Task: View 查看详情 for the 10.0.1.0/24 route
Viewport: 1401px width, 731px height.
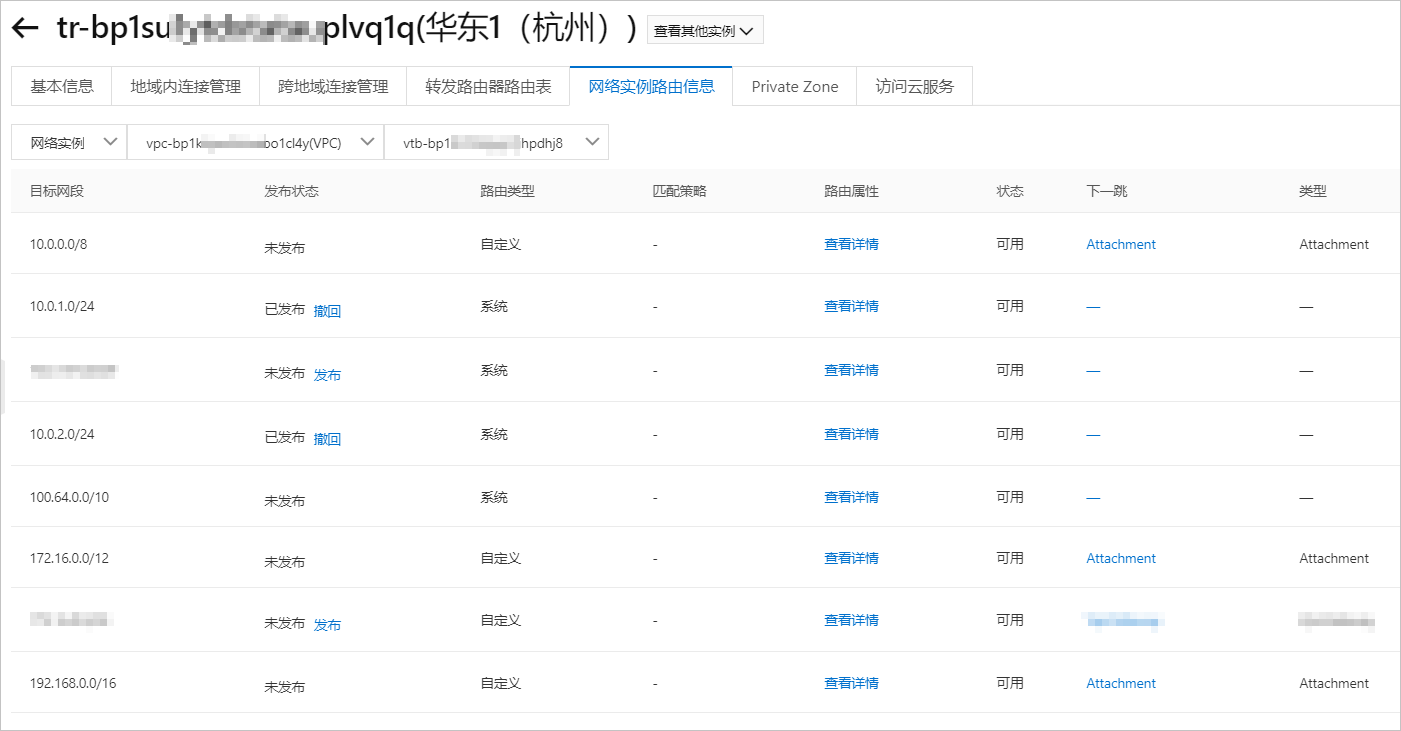Action: [851, 306]
